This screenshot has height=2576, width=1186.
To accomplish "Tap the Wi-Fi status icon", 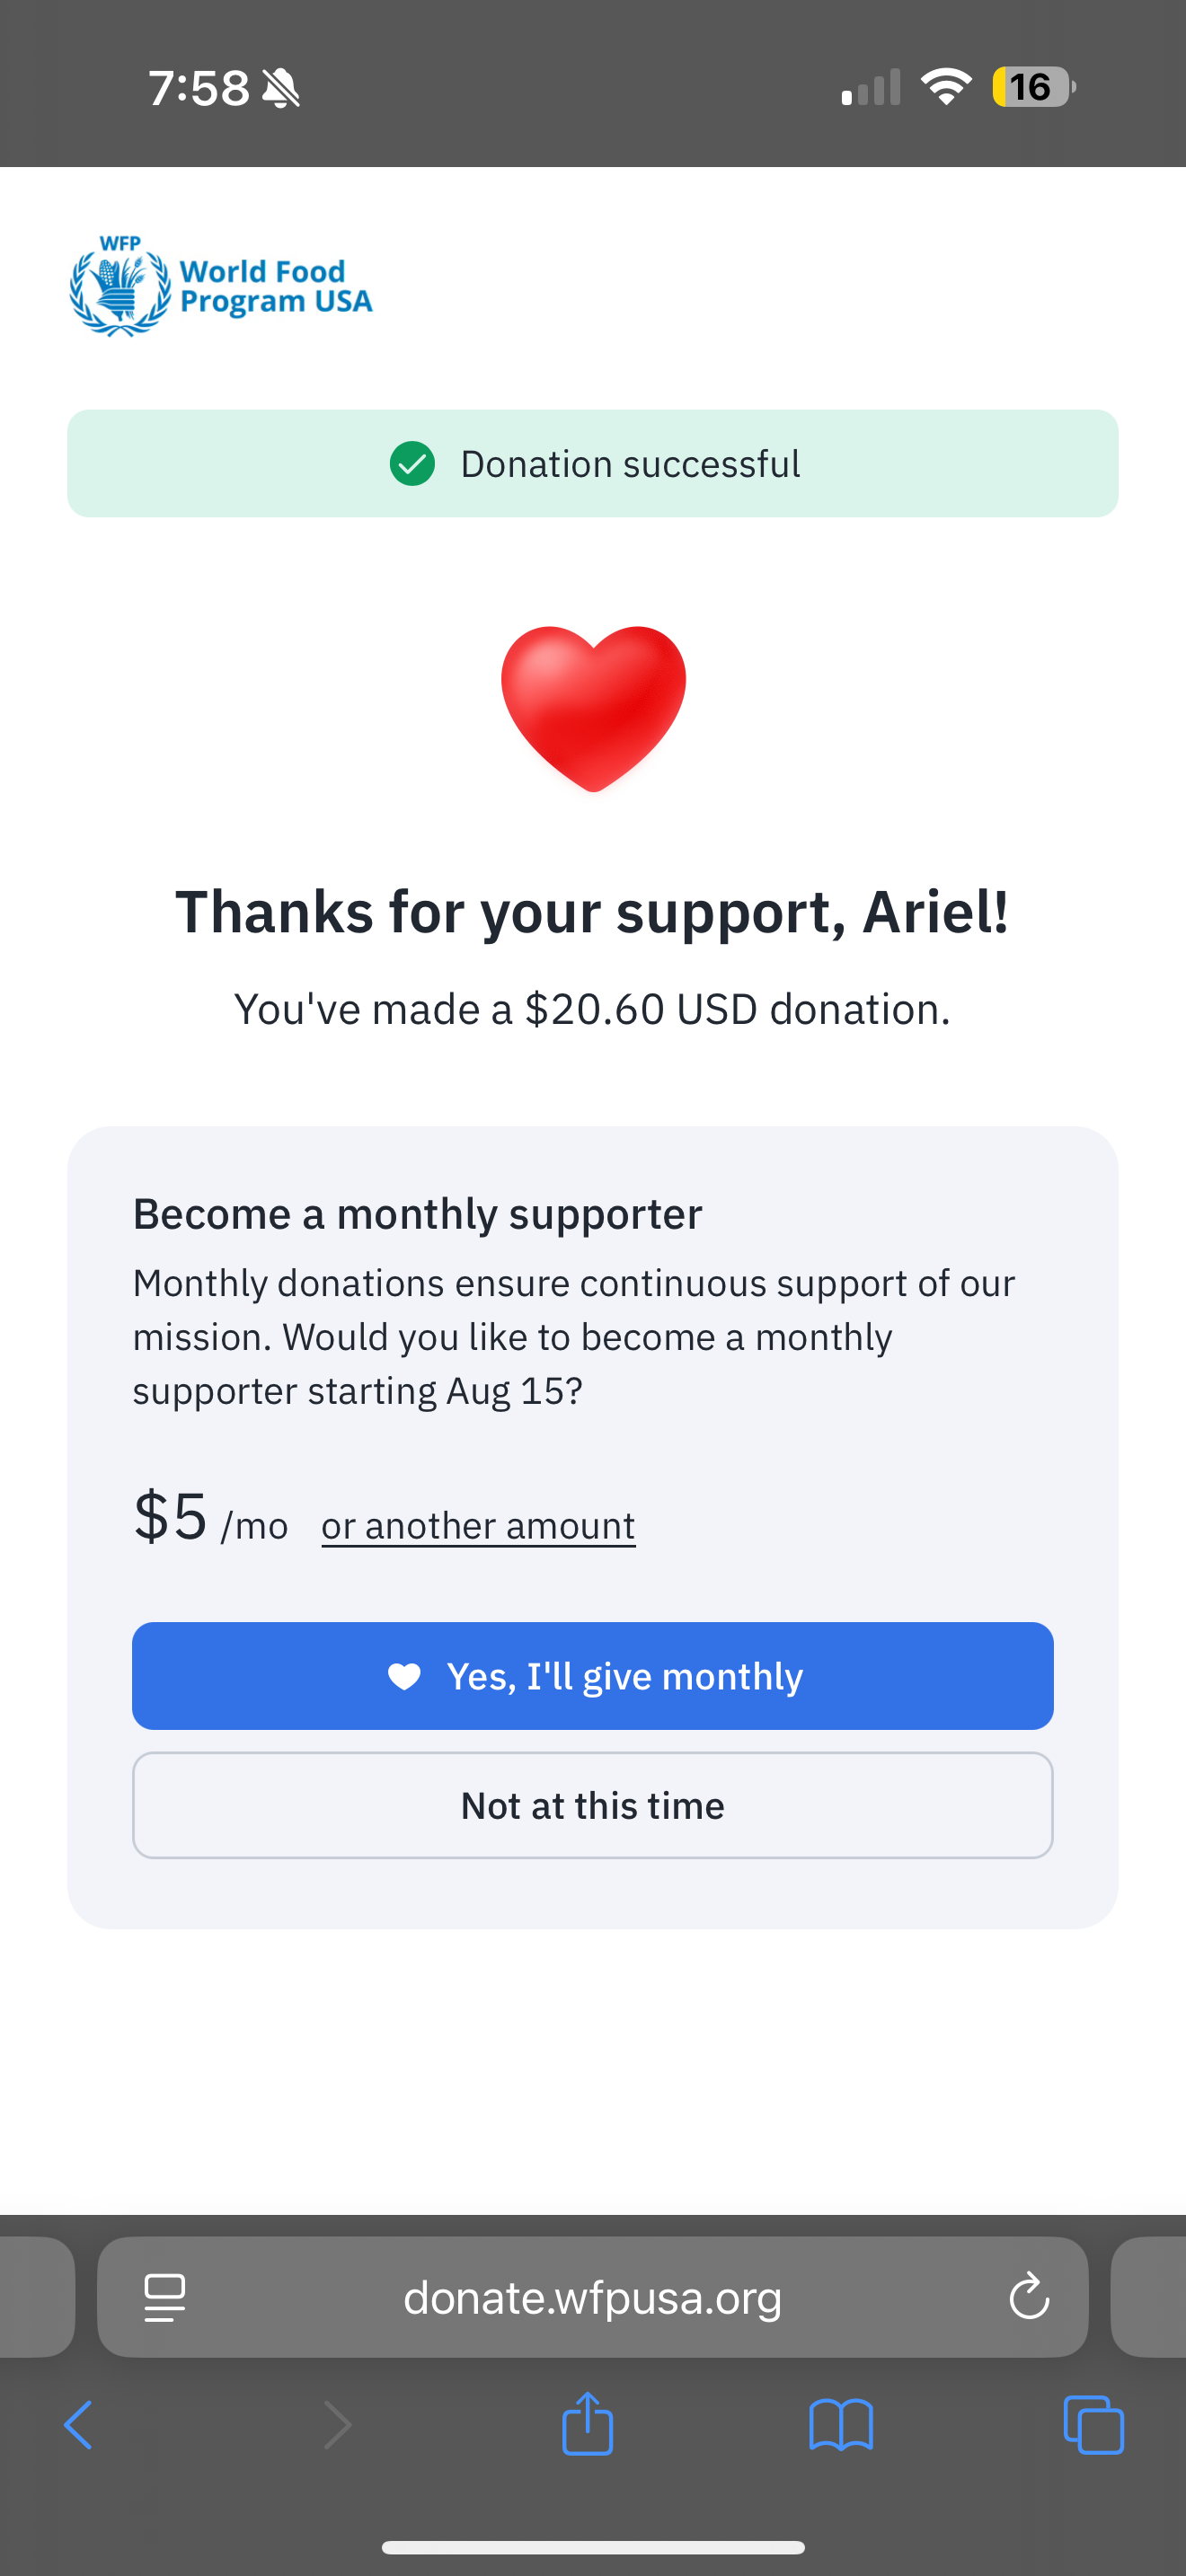I will point(946,87).
